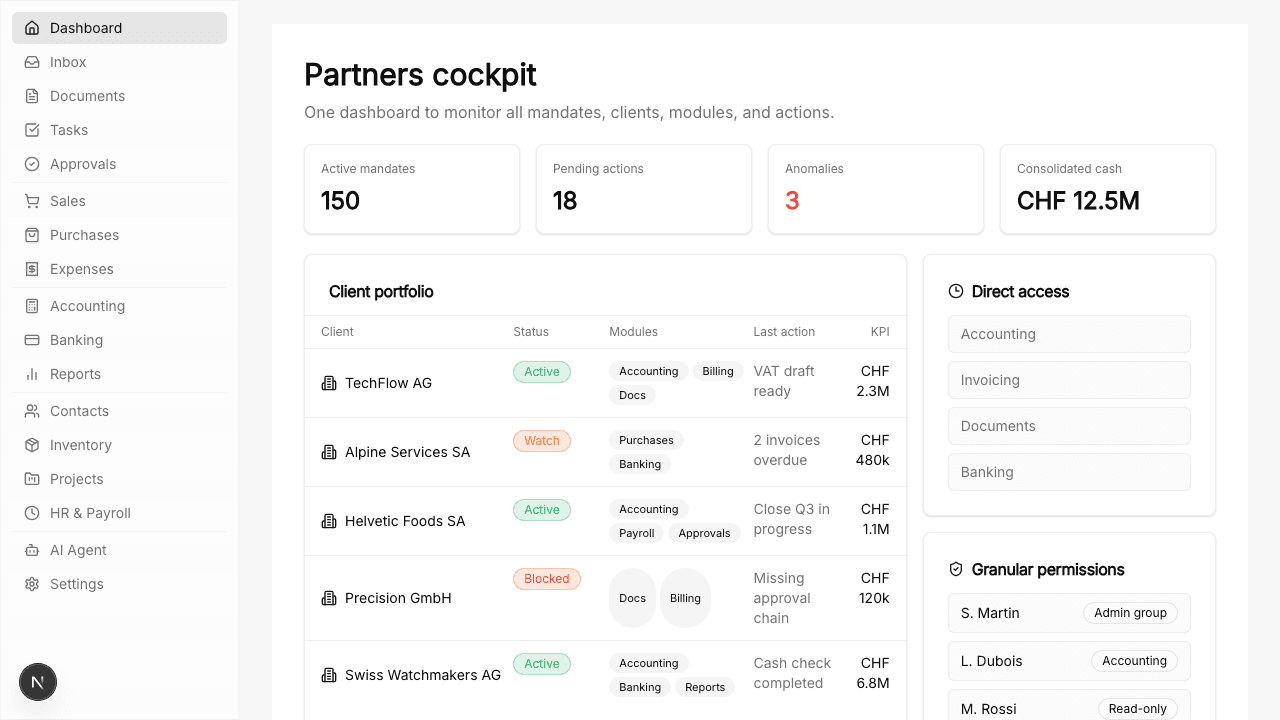Click the building icon beside TechFlow AG

click(x=329, y=383)
